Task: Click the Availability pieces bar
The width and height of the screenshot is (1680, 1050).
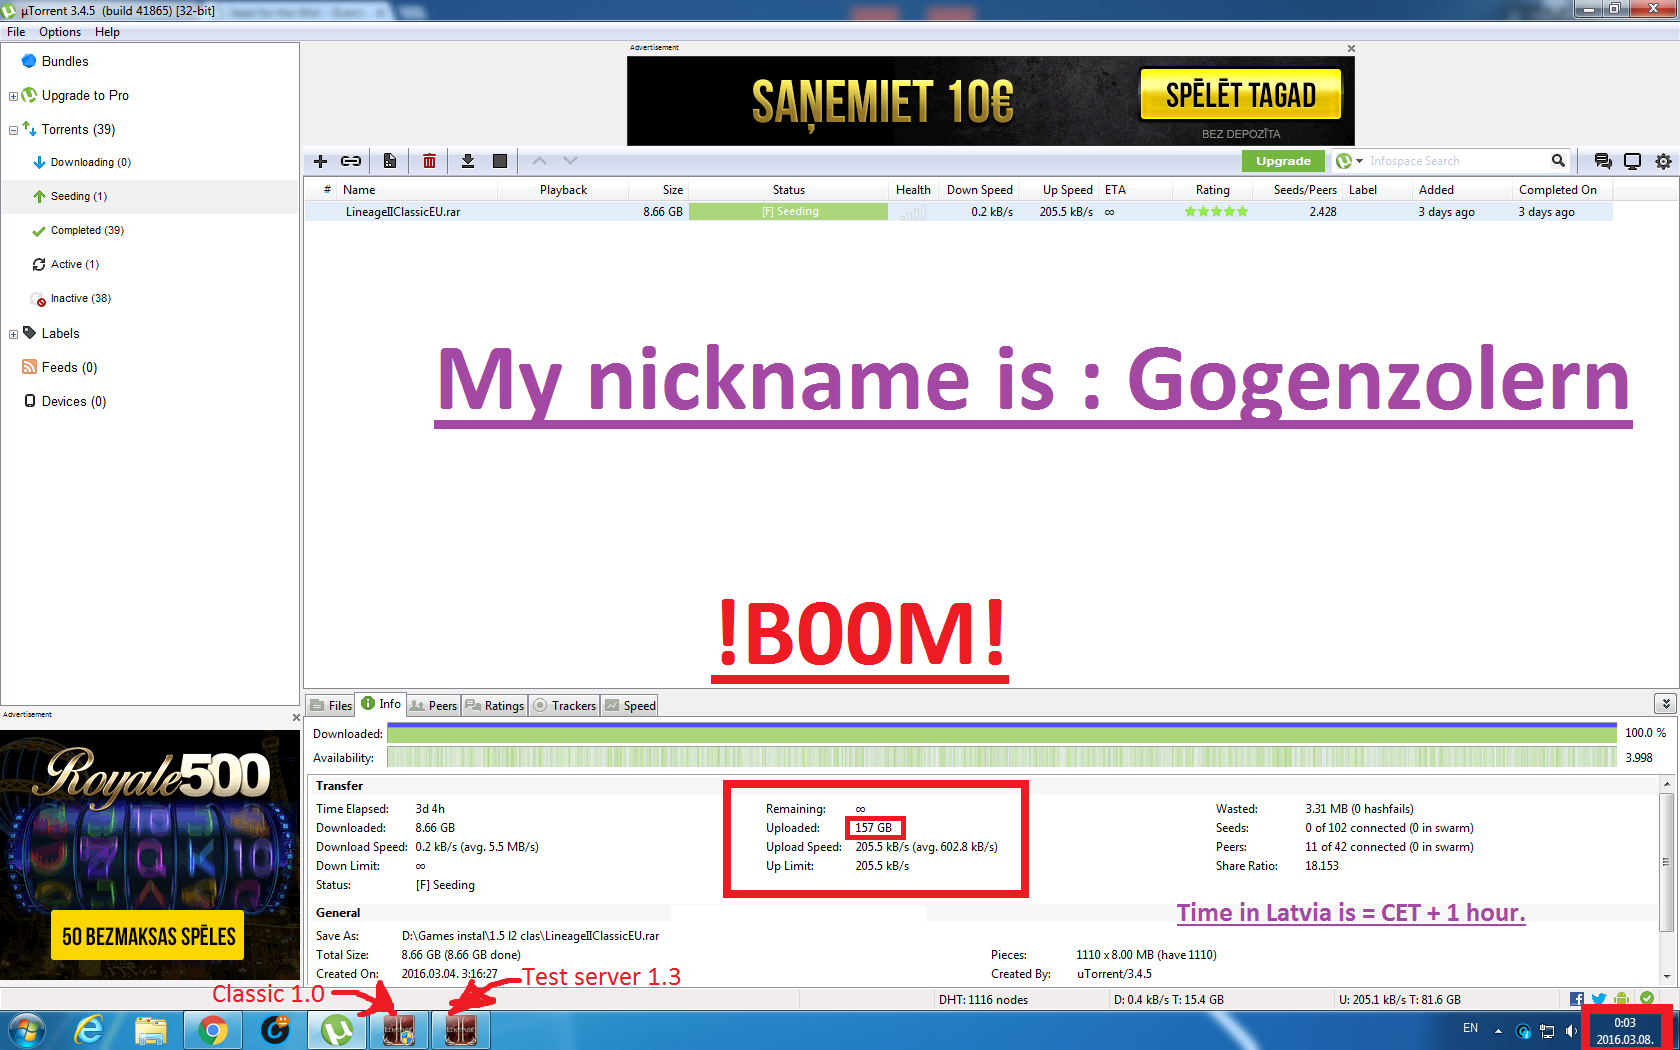Action: [1001, 758]
